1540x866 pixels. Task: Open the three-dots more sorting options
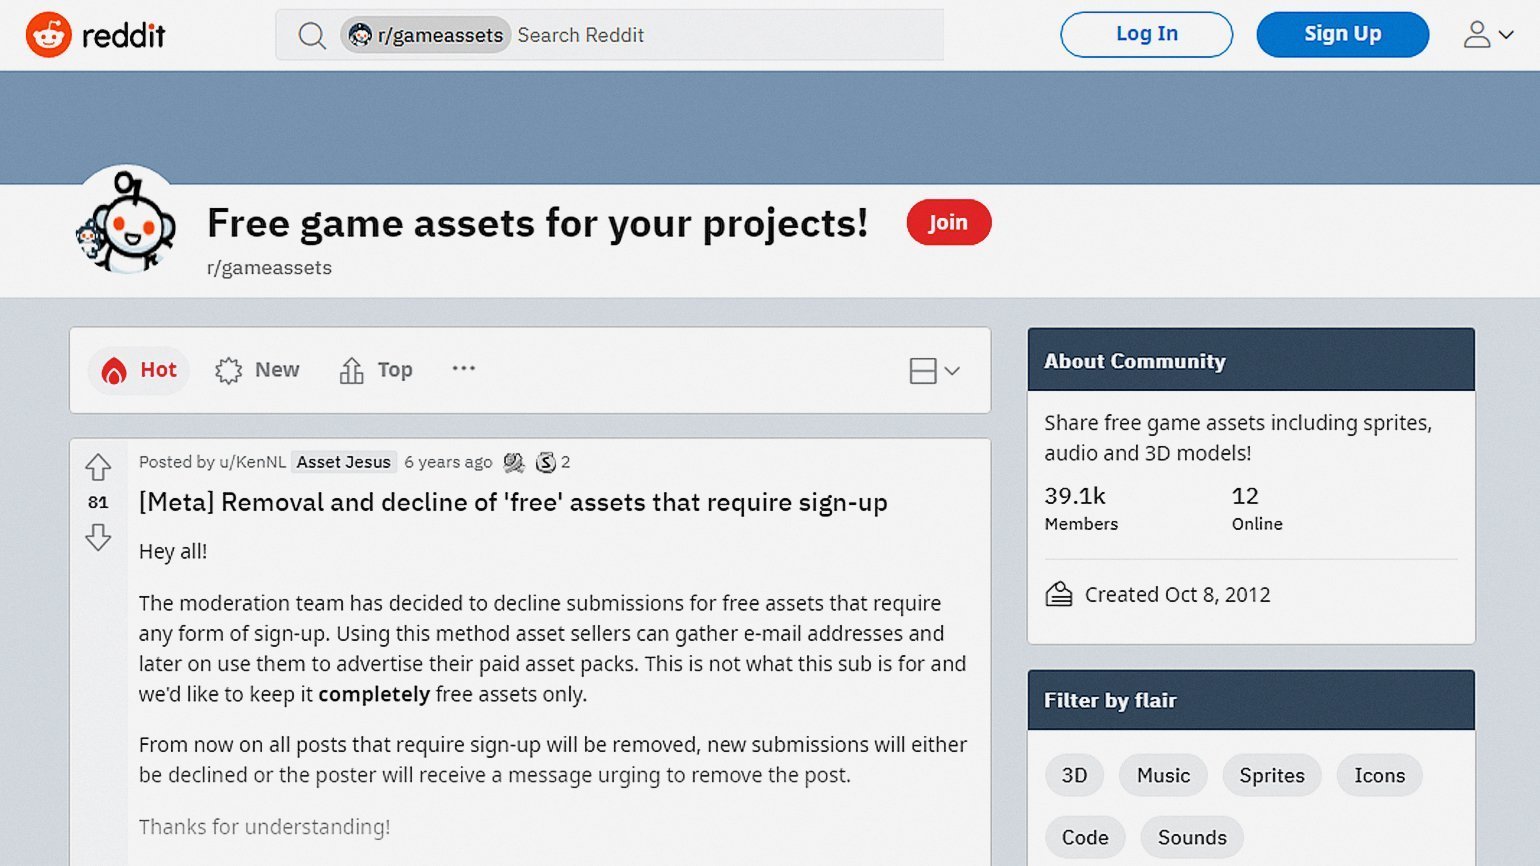pyautogui.click(x=463, y=368)
